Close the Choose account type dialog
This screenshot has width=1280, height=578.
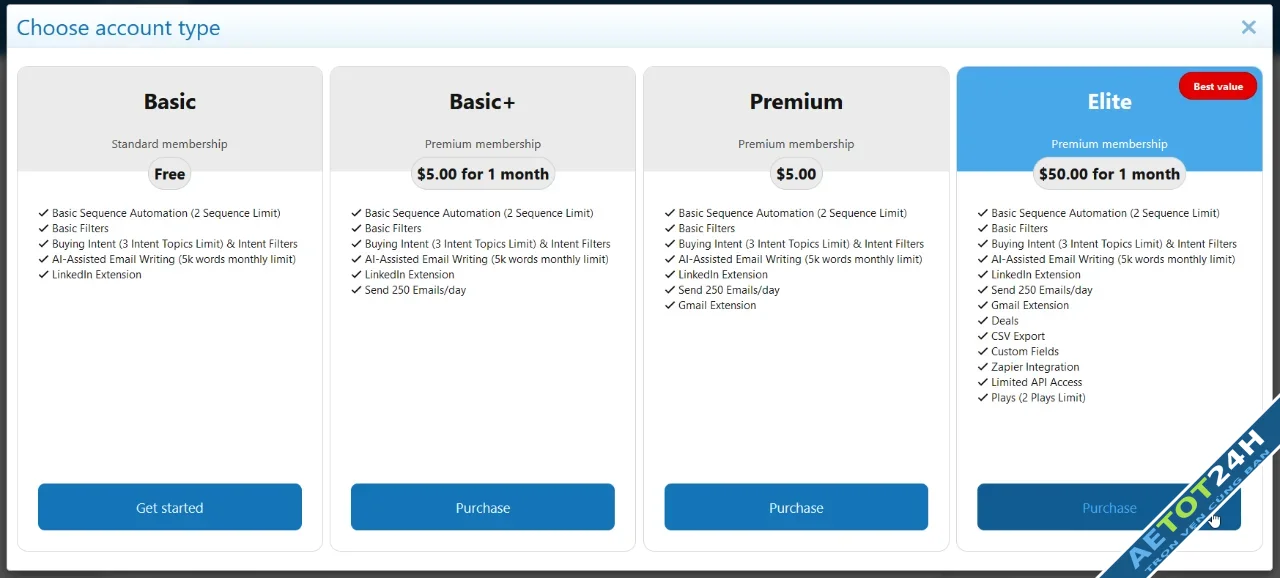point(1248,27)
